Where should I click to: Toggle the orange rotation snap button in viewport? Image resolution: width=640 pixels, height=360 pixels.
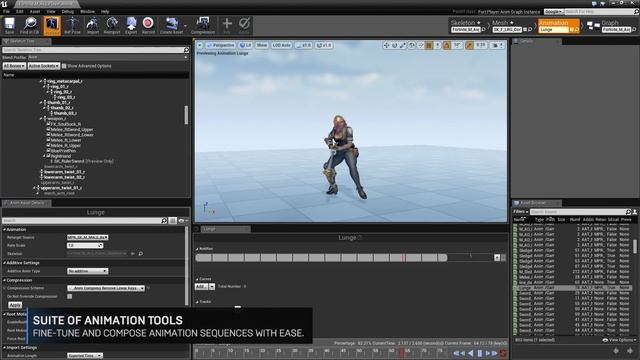(x=447, y=45)
